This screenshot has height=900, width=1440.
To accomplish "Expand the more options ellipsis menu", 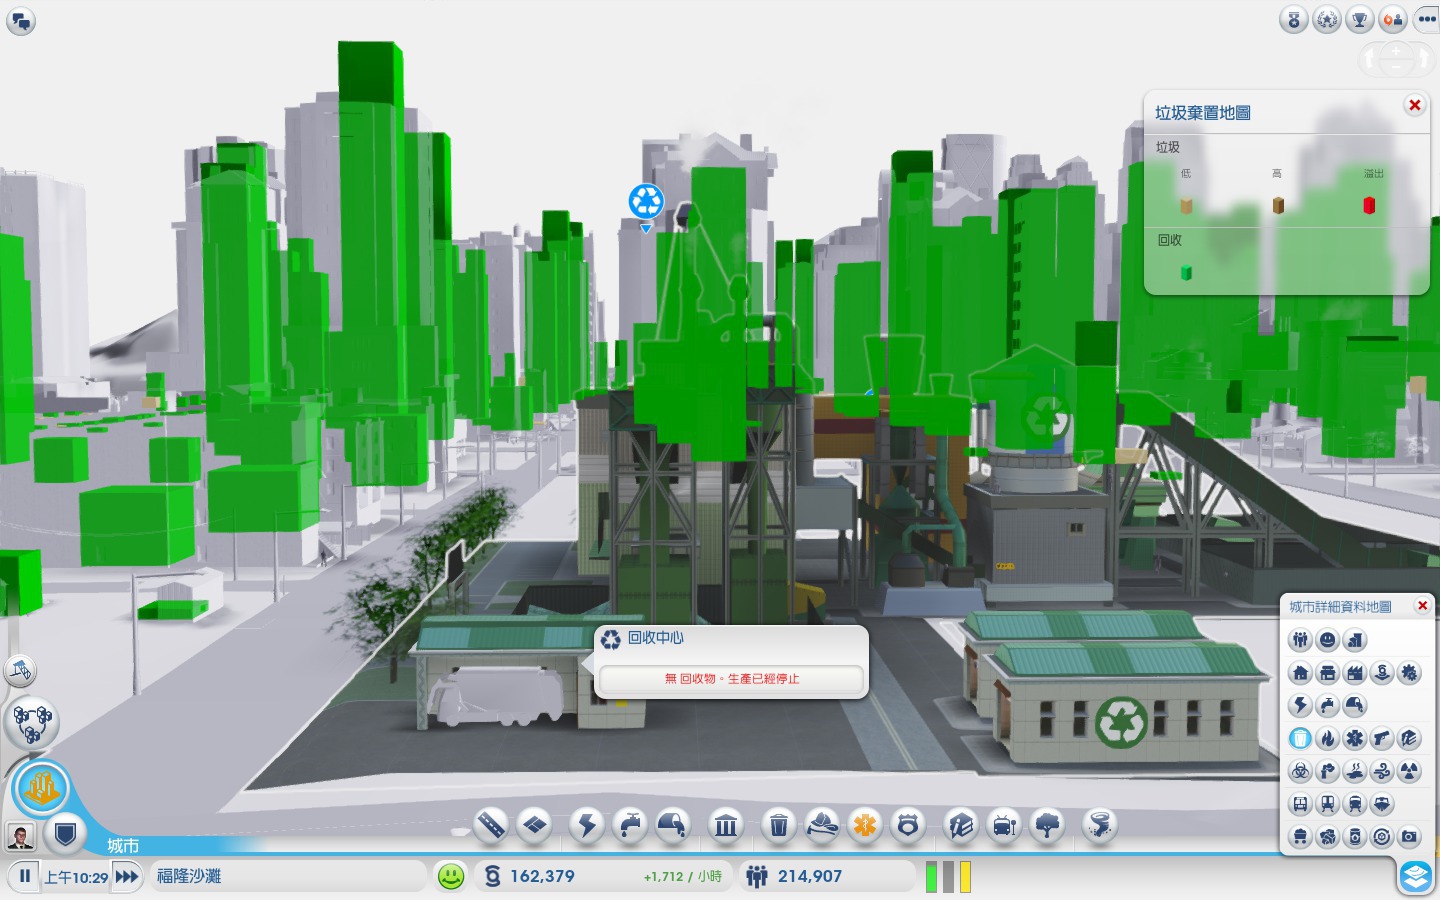I will click(x=1426, y=19).
